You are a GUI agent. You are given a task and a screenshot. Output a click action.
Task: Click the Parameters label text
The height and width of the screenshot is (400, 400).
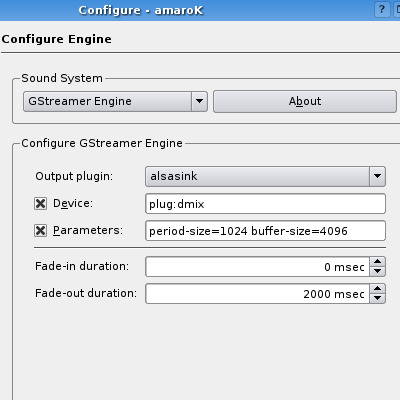pyautogui.click(x=88, y=230)
